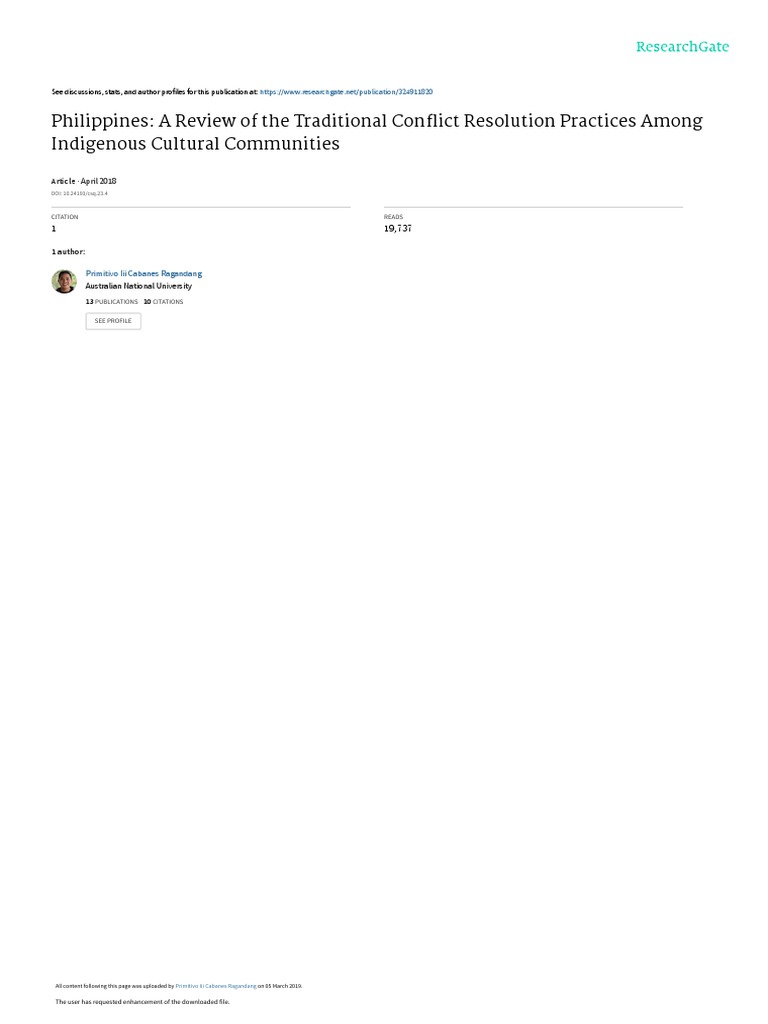Viewport: 768px width, 1024px height.
Task: Click the READS column label
Action: click(x=393, y=217)
